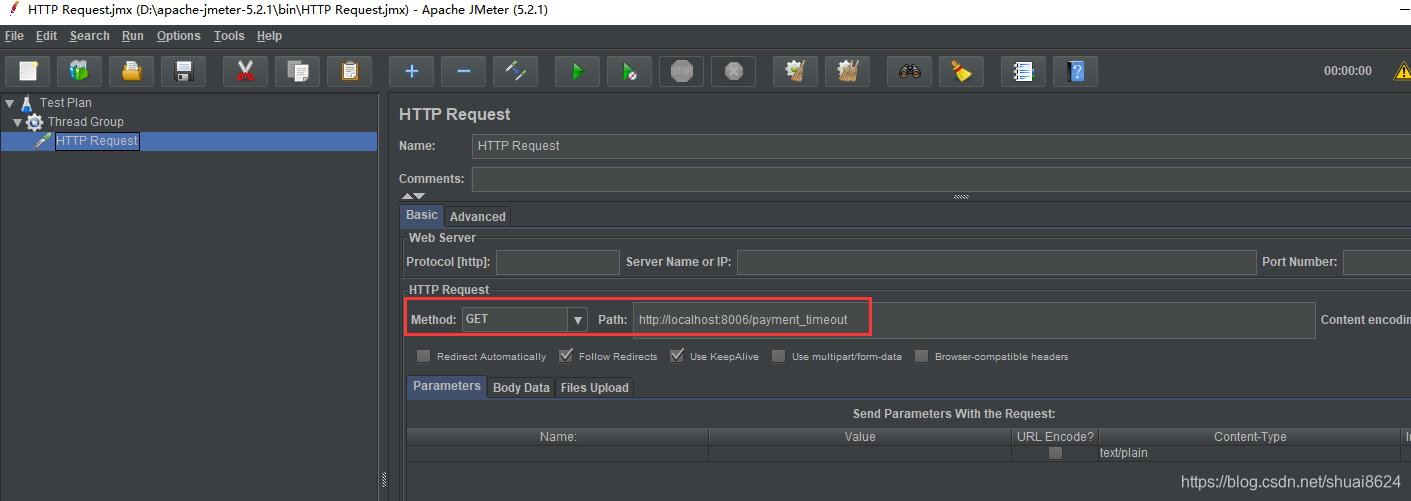Image resolution: width=1411 pixels, height=501 pixels.
Task: Collapse all nodes with minus icon
Action: (463, 71)
